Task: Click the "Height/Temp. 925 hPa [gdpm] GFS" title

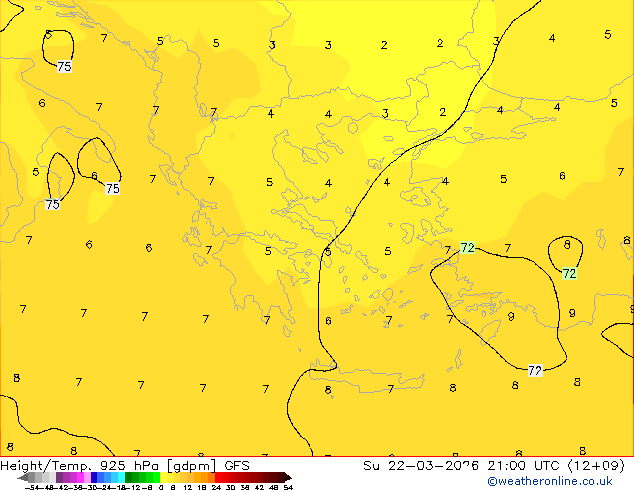Action: (x=125, y=466)
